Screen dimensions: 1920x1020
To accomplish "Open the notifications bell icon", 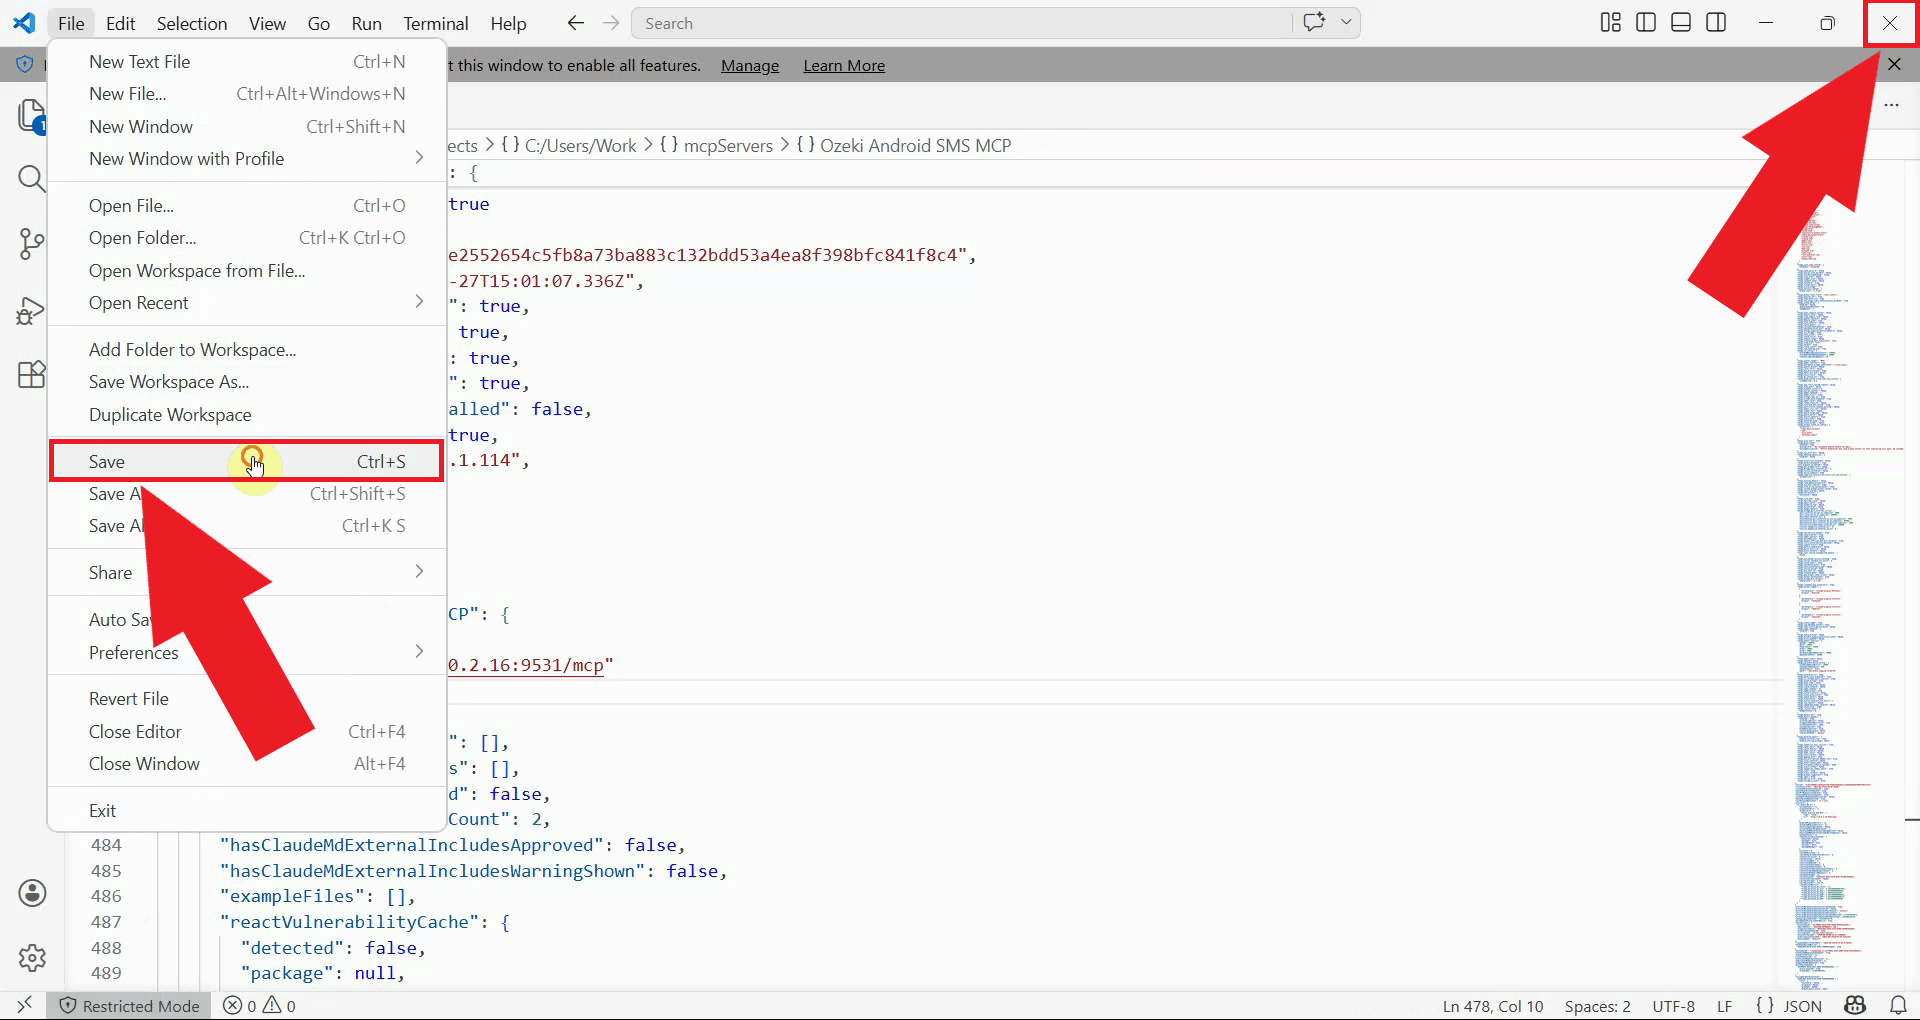I will pyautogui.click(x=1897, y=1006).
